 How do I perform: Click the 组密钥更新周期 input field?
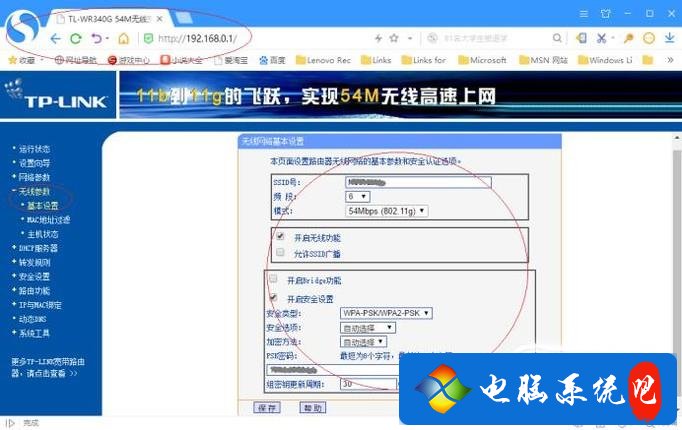369,384
